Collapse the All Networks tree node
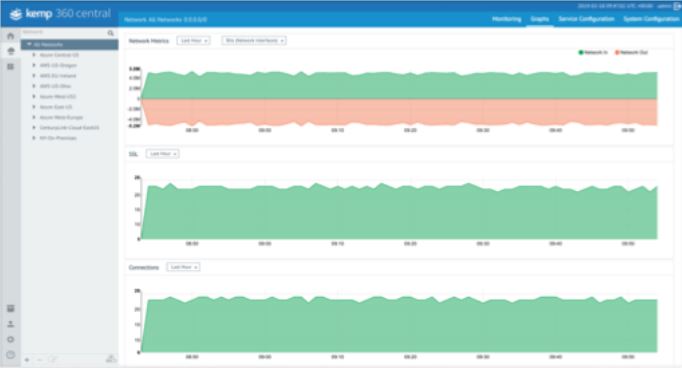This screenshot has width=682, height=368. (29, 44)
